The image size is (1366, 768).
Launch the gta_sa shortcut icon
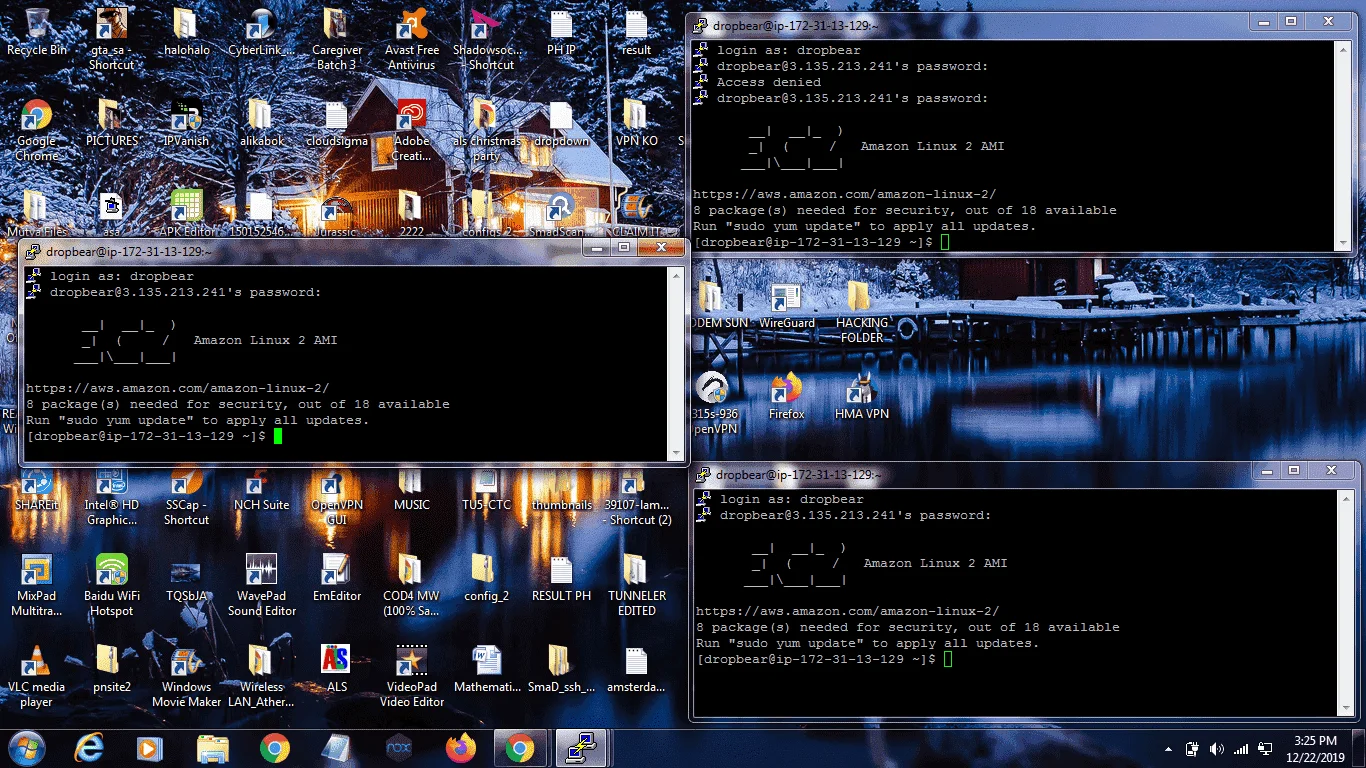[112, 38]
